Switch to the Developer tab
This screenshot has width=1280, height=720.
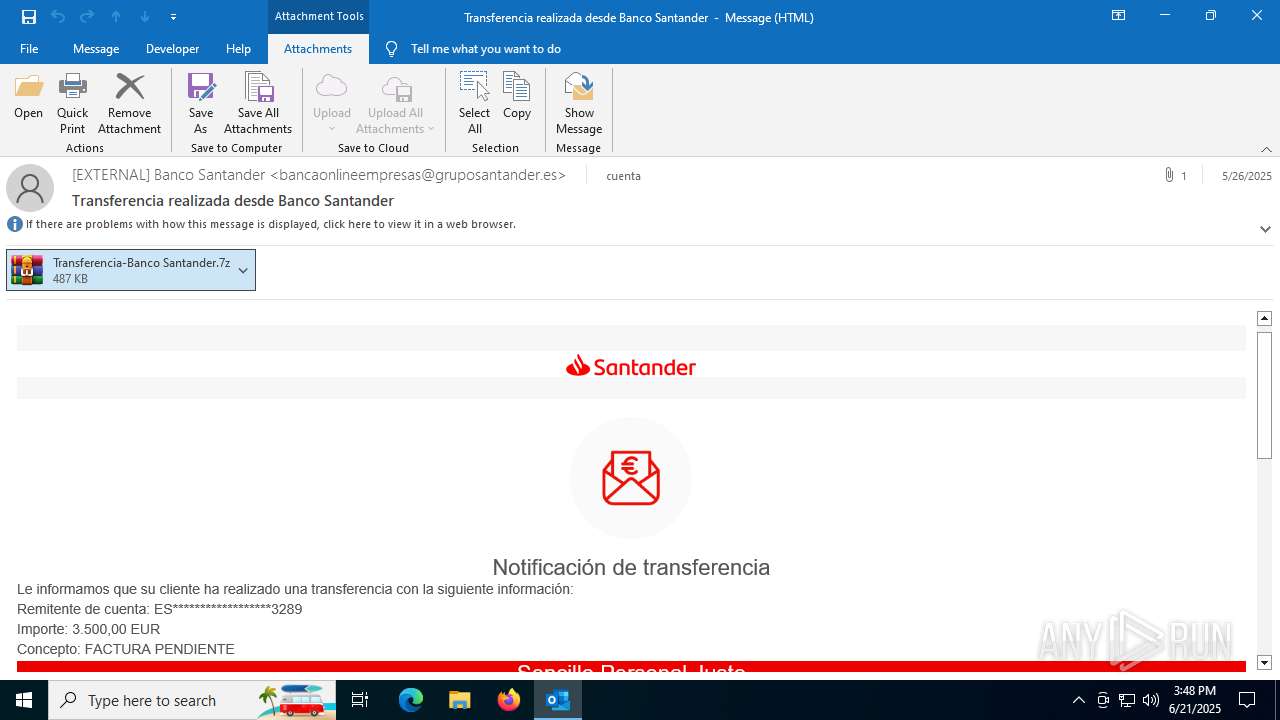[x=172, y=49]
